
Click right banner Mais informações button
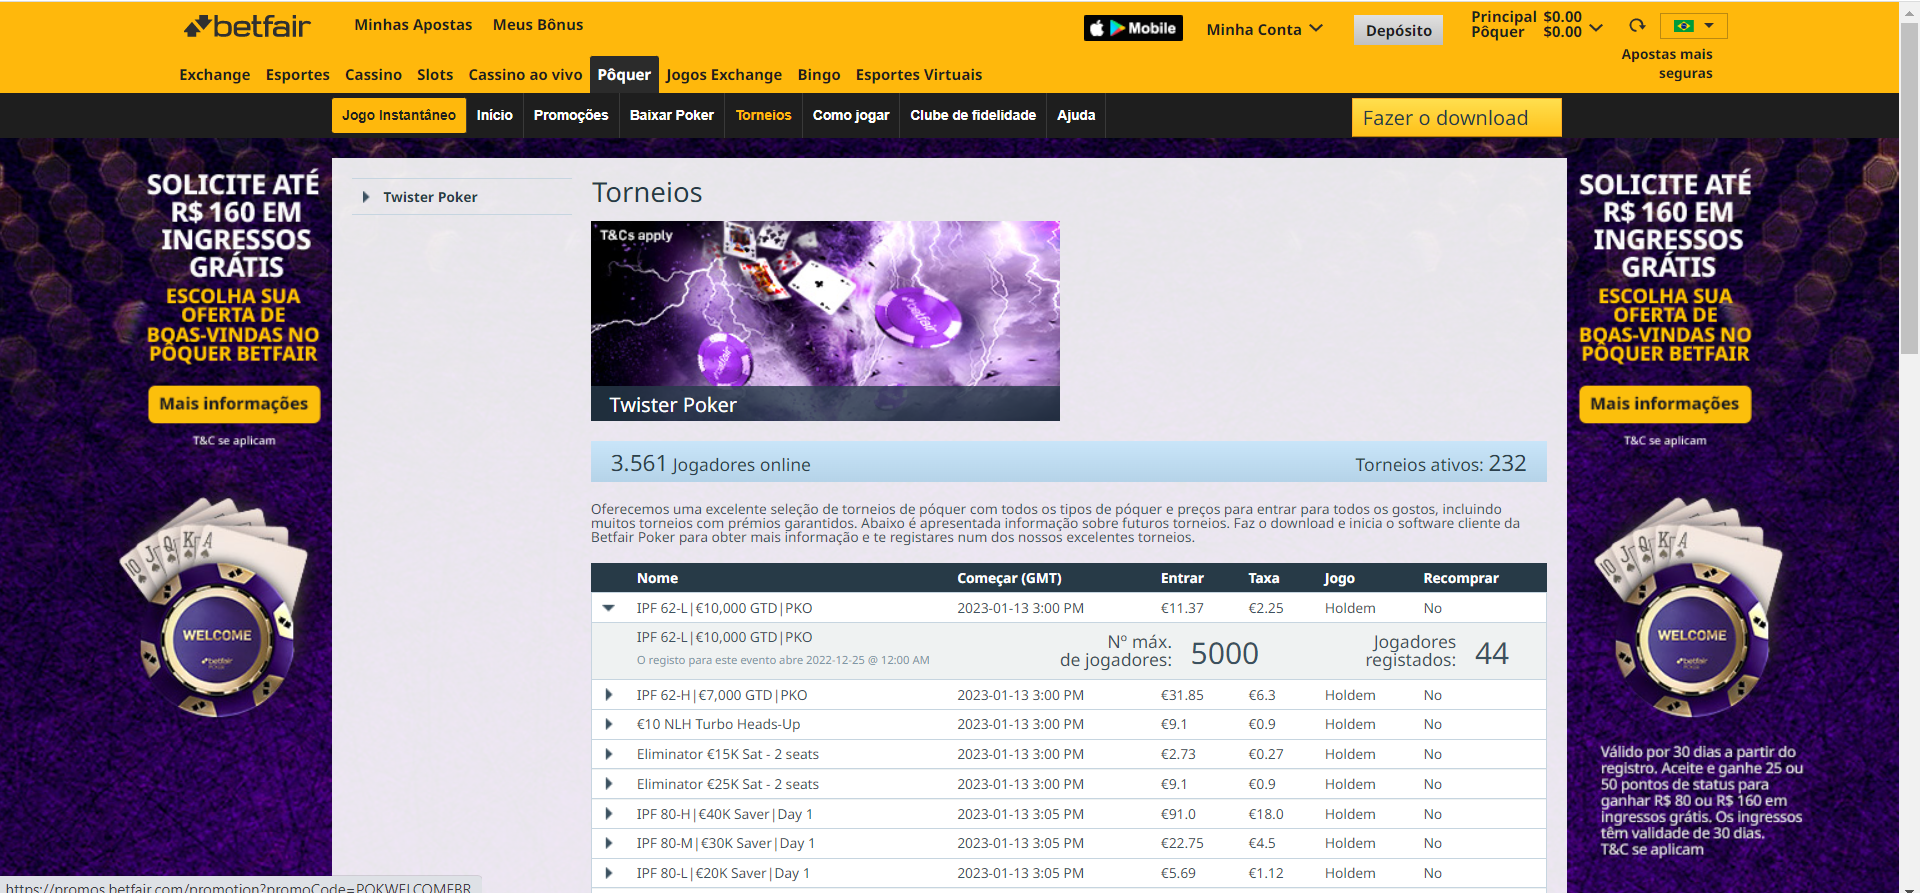click(x=1665, y=404)
